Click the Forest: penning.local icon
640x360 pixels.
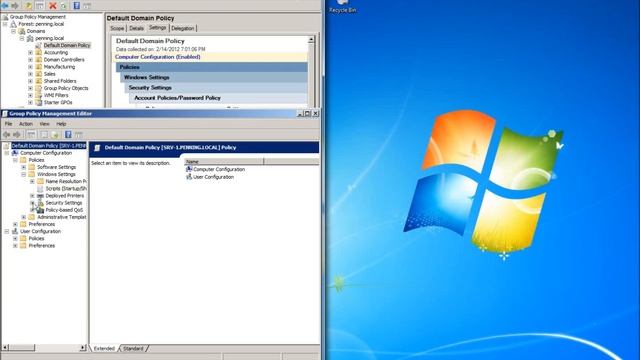(x=13, y=24)
